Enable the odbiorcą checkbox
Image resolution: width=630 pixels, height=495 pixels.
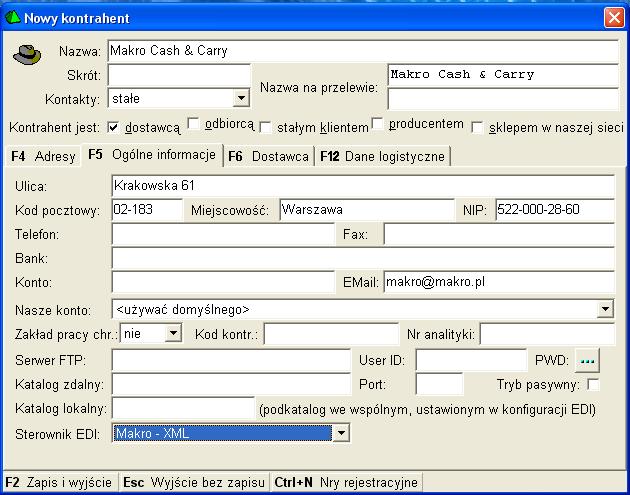click(x=193, y=123)
